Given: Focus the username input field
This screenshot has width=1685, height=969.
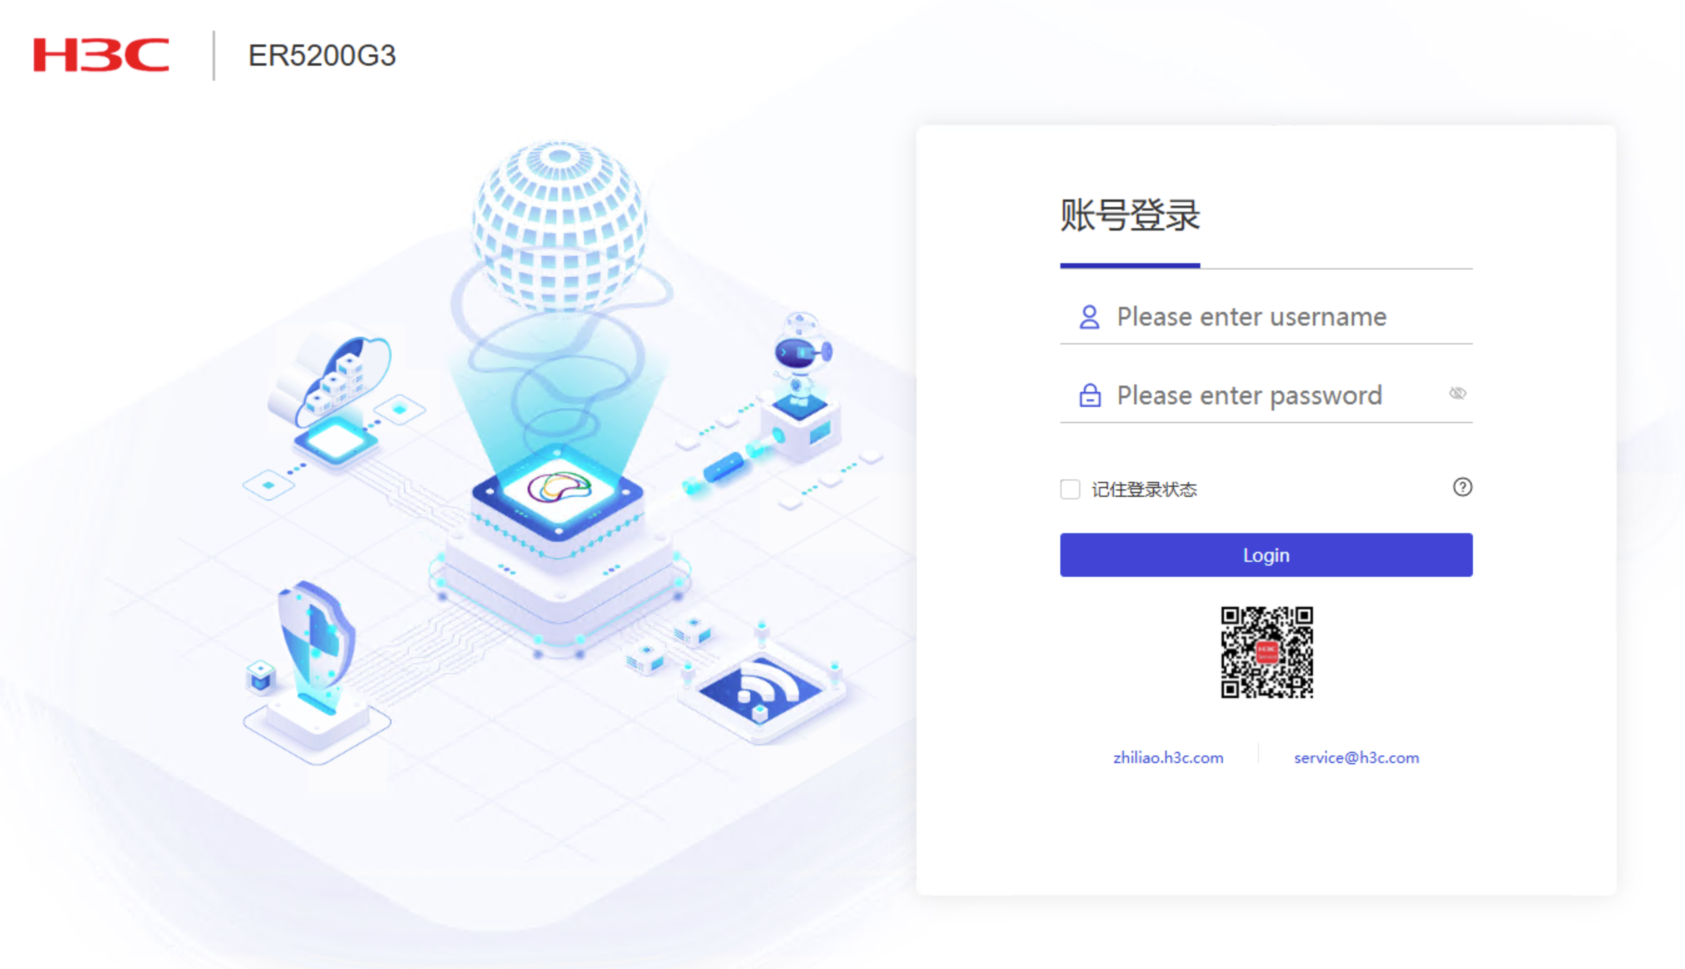Looking at the screenshot, I should (x=1266, y=317).
